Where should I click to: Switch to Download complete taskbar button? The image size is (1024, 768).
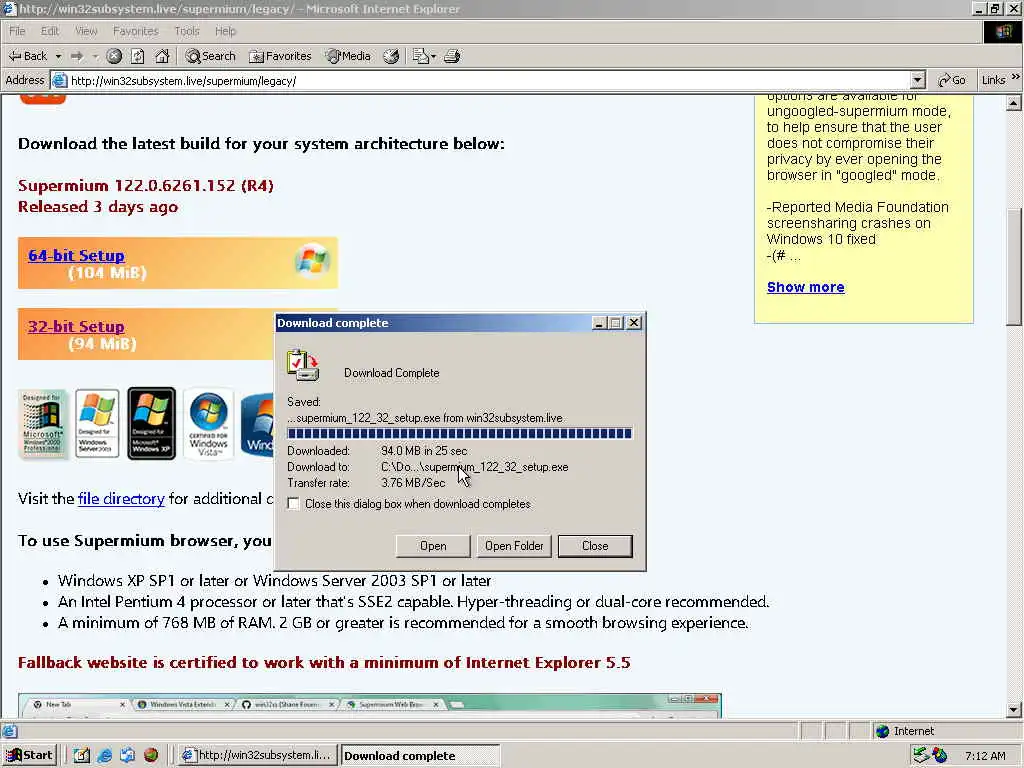point(421,756)
